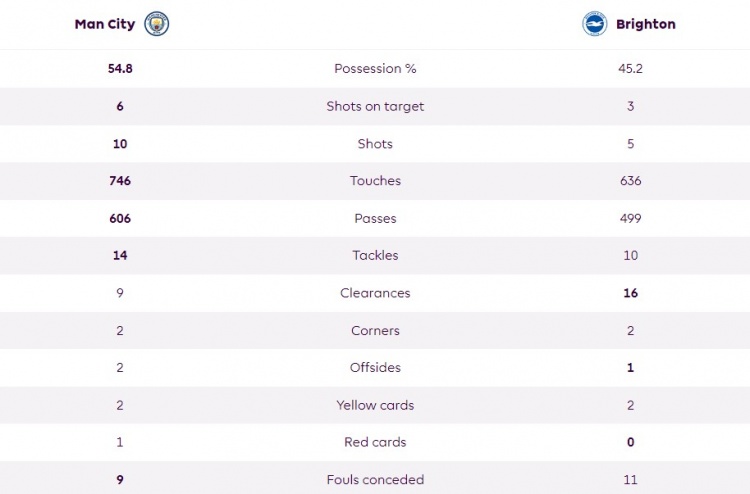Open the Man City team name link
Viewport: 750px width, 494px height.
coord(105,24)
